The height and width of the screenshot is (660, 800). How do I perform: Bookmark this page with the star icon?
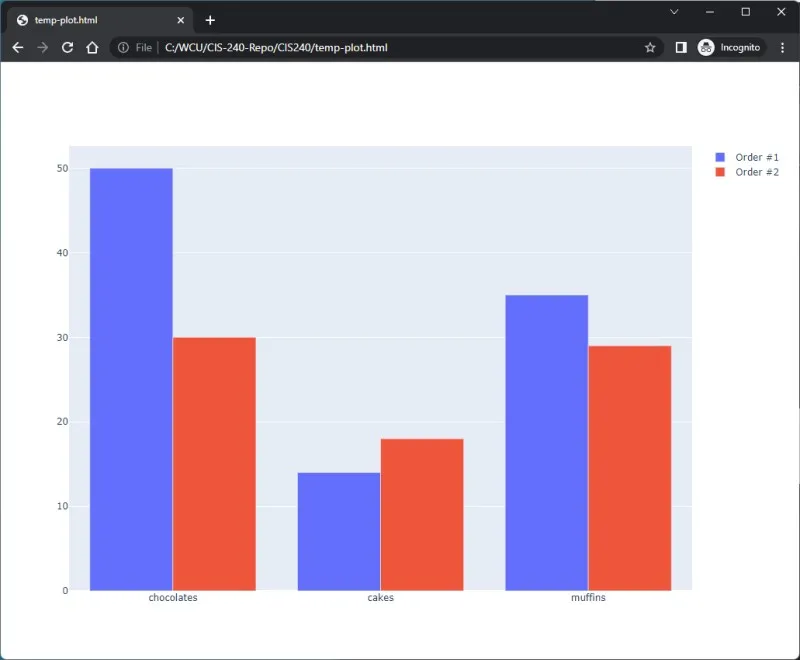(x=649, y=47)
